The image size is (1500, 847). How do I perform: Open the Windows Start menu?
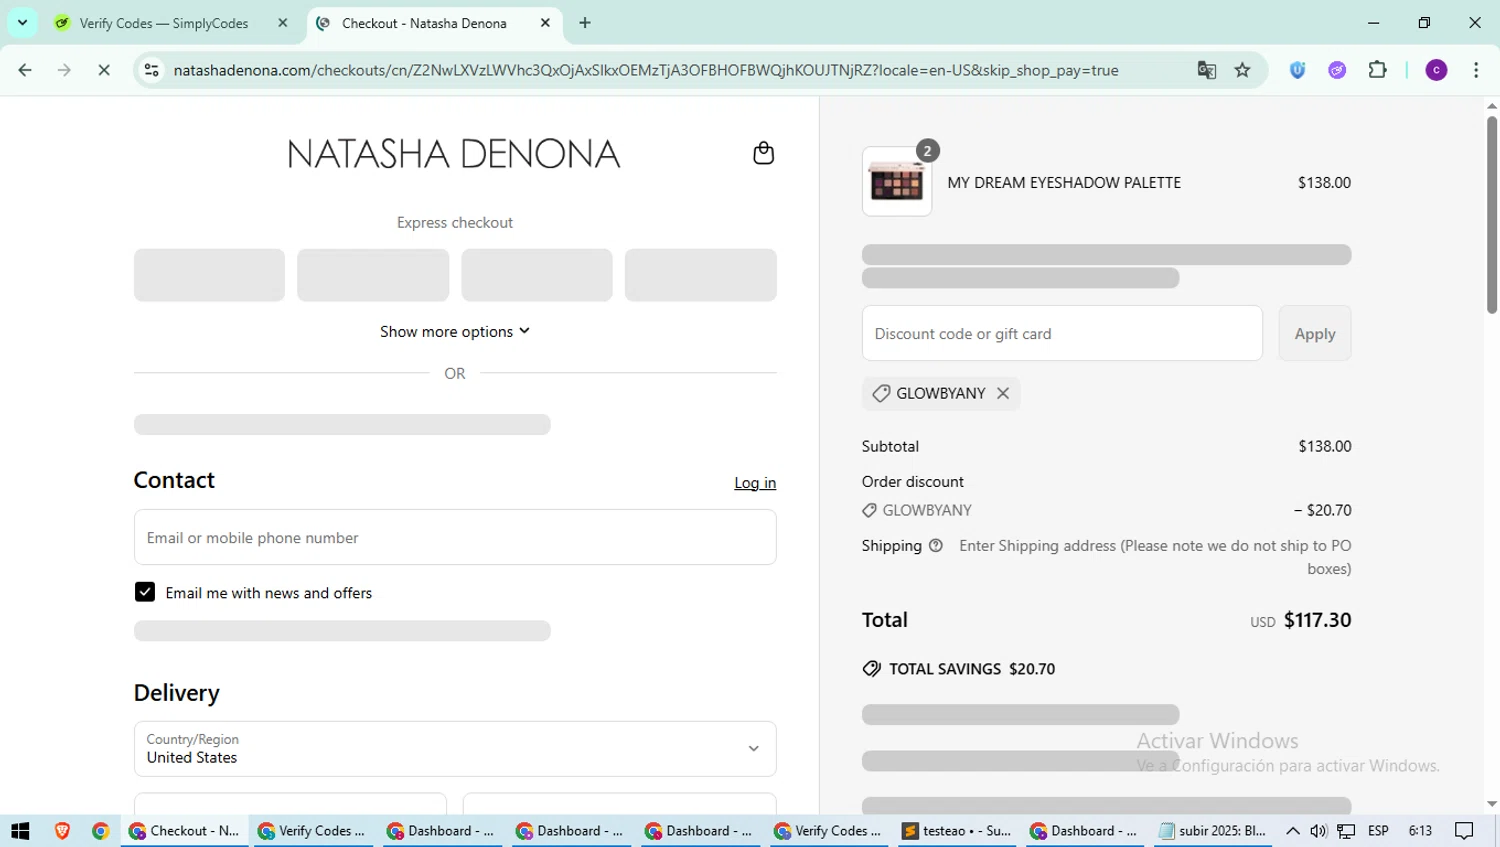[20, 831]
